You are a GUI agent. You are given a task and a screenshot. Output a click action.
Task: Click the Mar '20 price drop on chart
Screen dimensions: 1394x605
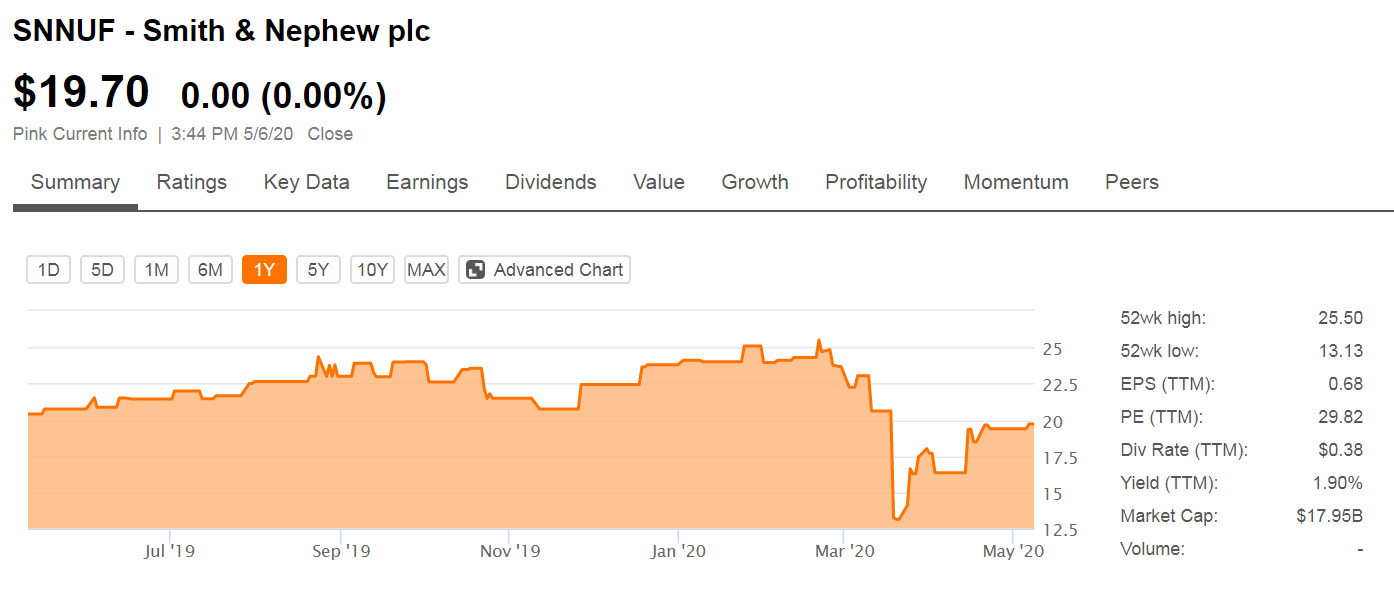(891, 465)
